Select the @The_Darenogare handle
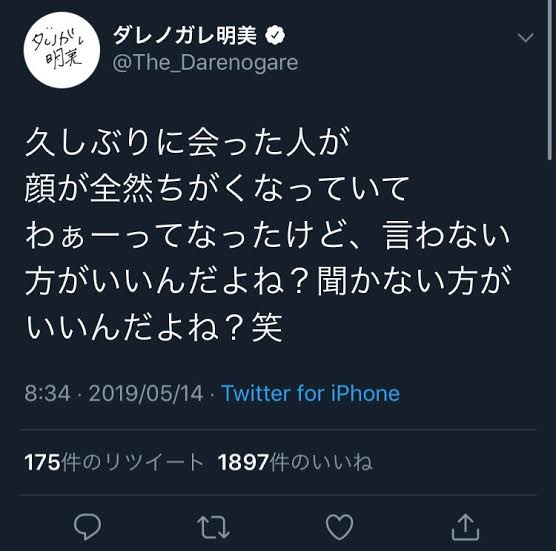This screenshot has height=551, width=556. click(205, 63)
